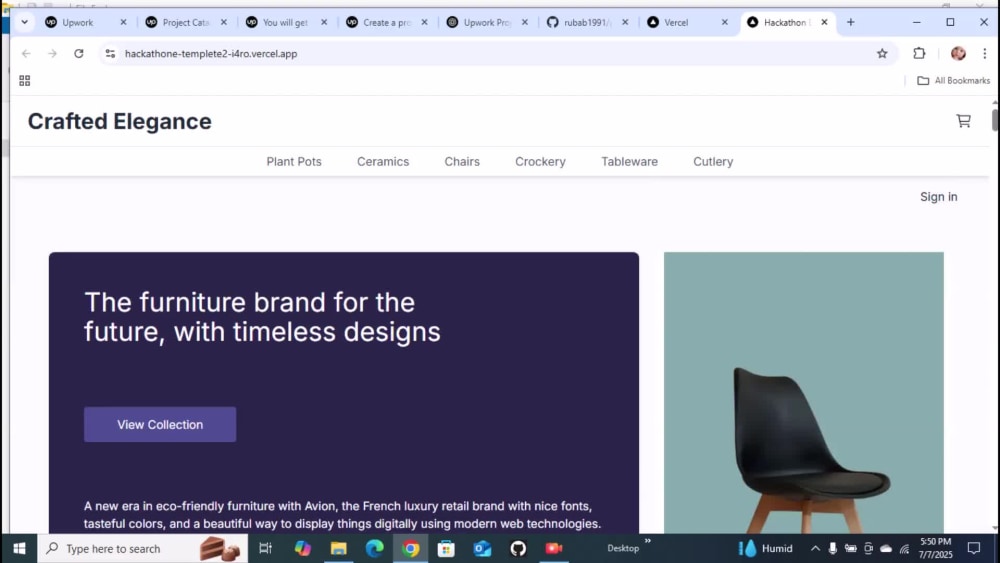Open the Tableware category
This screenshot has width=1000, height=563.
[x=629, y=162]
